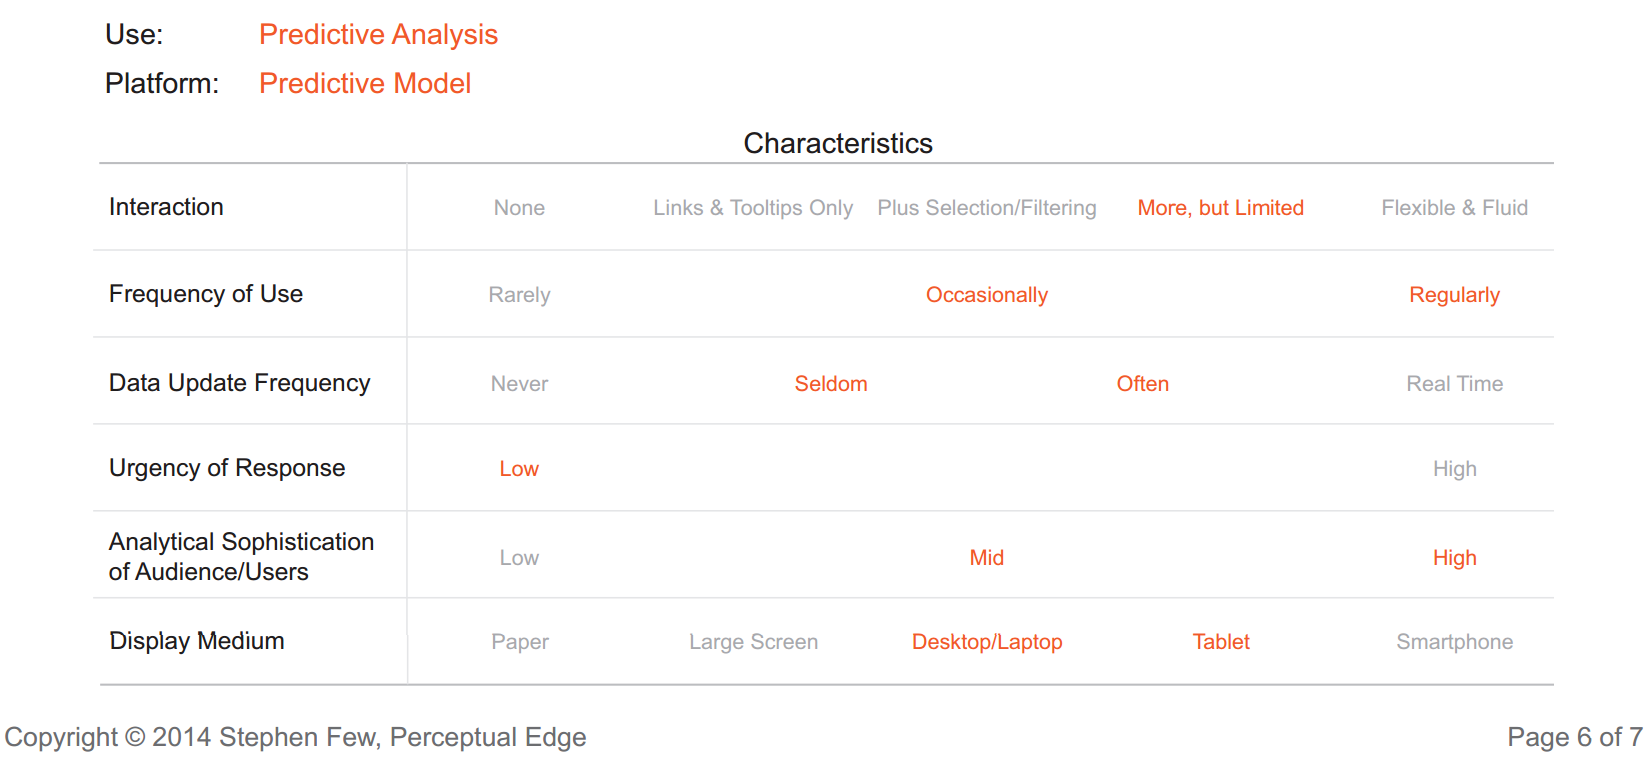Click "Rarely" in Frequency of Use row
Screen dimensions: 1648x758
(x=519, y=295)
